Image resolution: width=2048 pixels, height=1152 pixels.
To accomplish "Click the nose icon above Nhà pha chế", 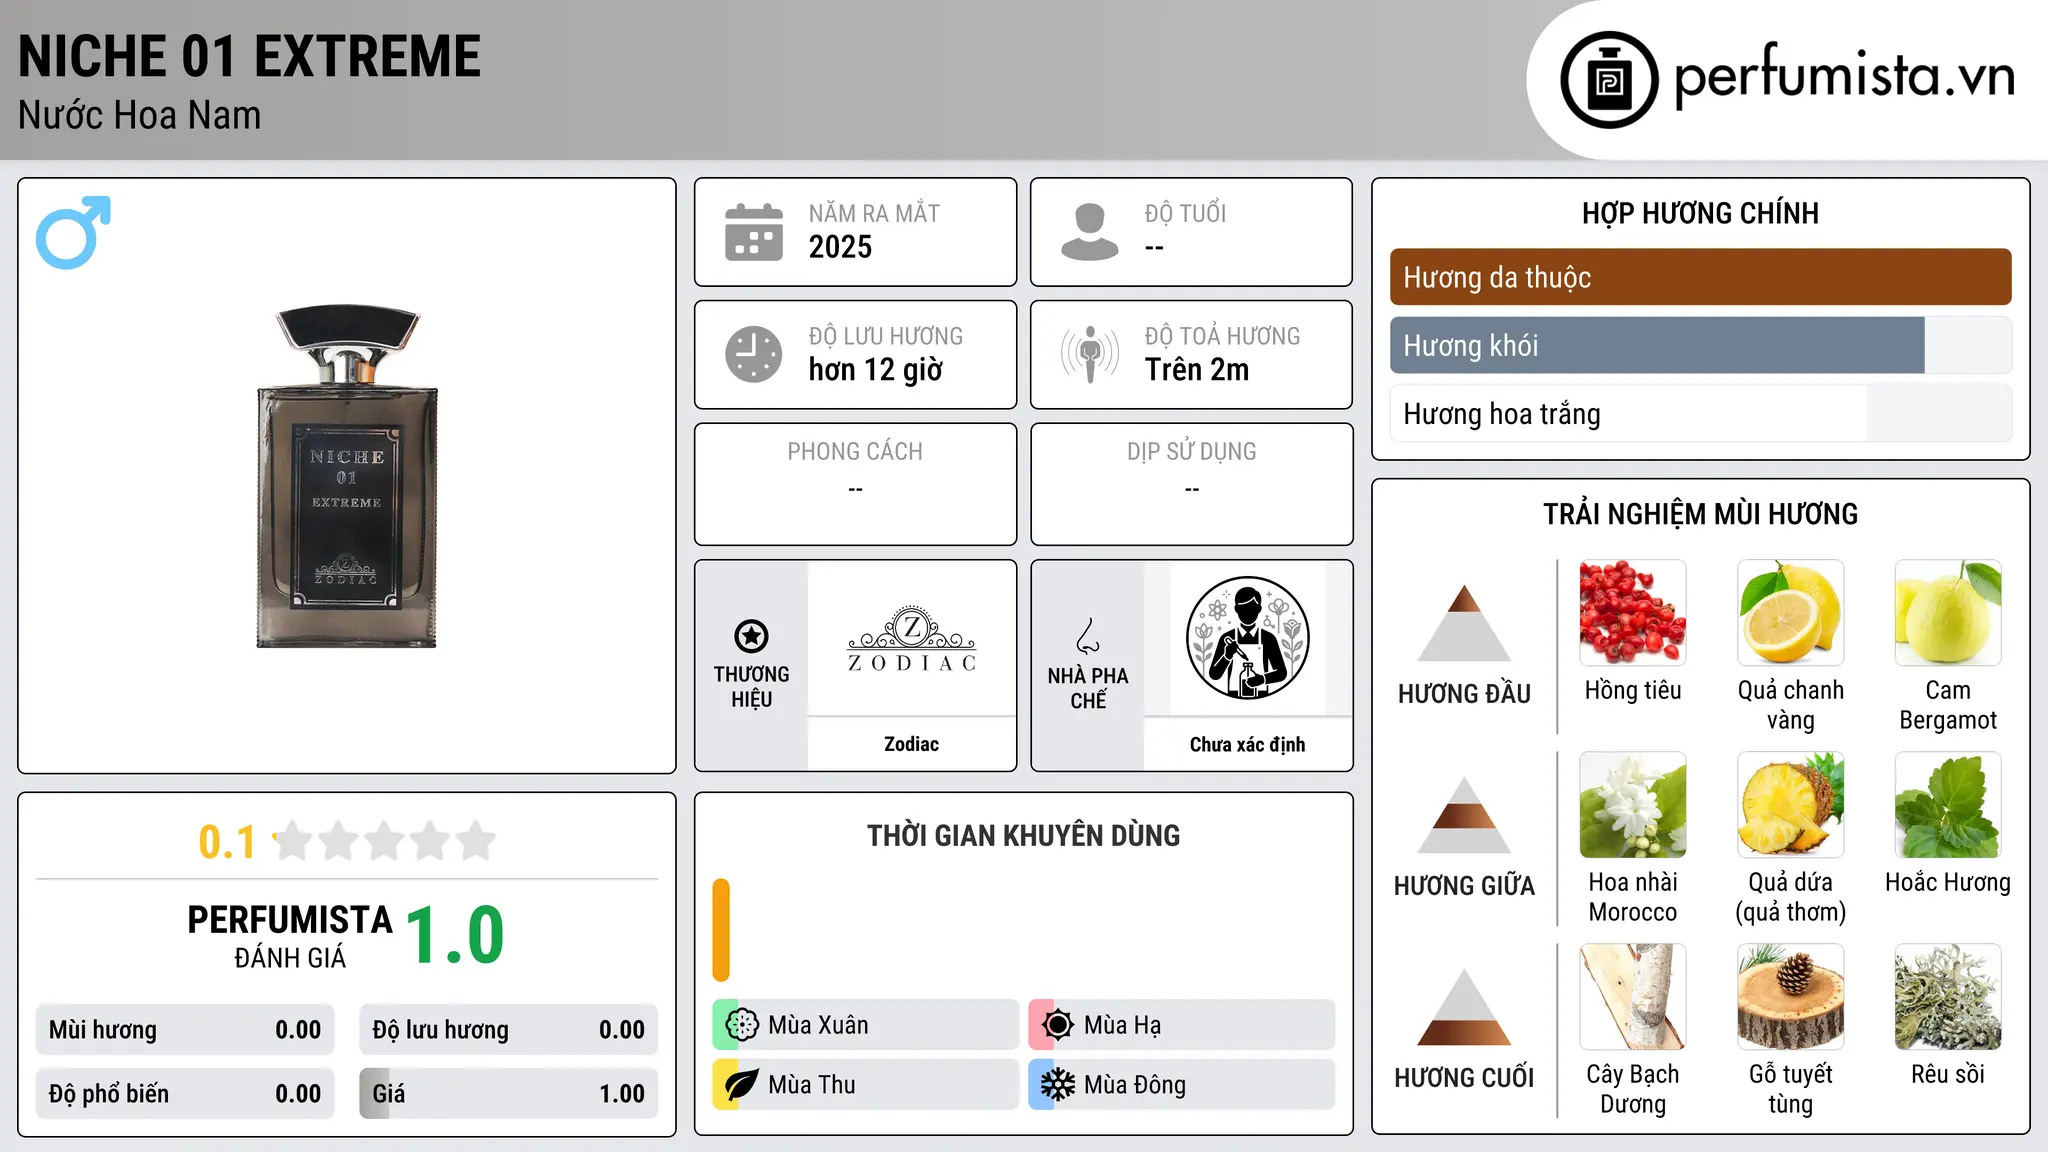I will tap(1088, 636).
